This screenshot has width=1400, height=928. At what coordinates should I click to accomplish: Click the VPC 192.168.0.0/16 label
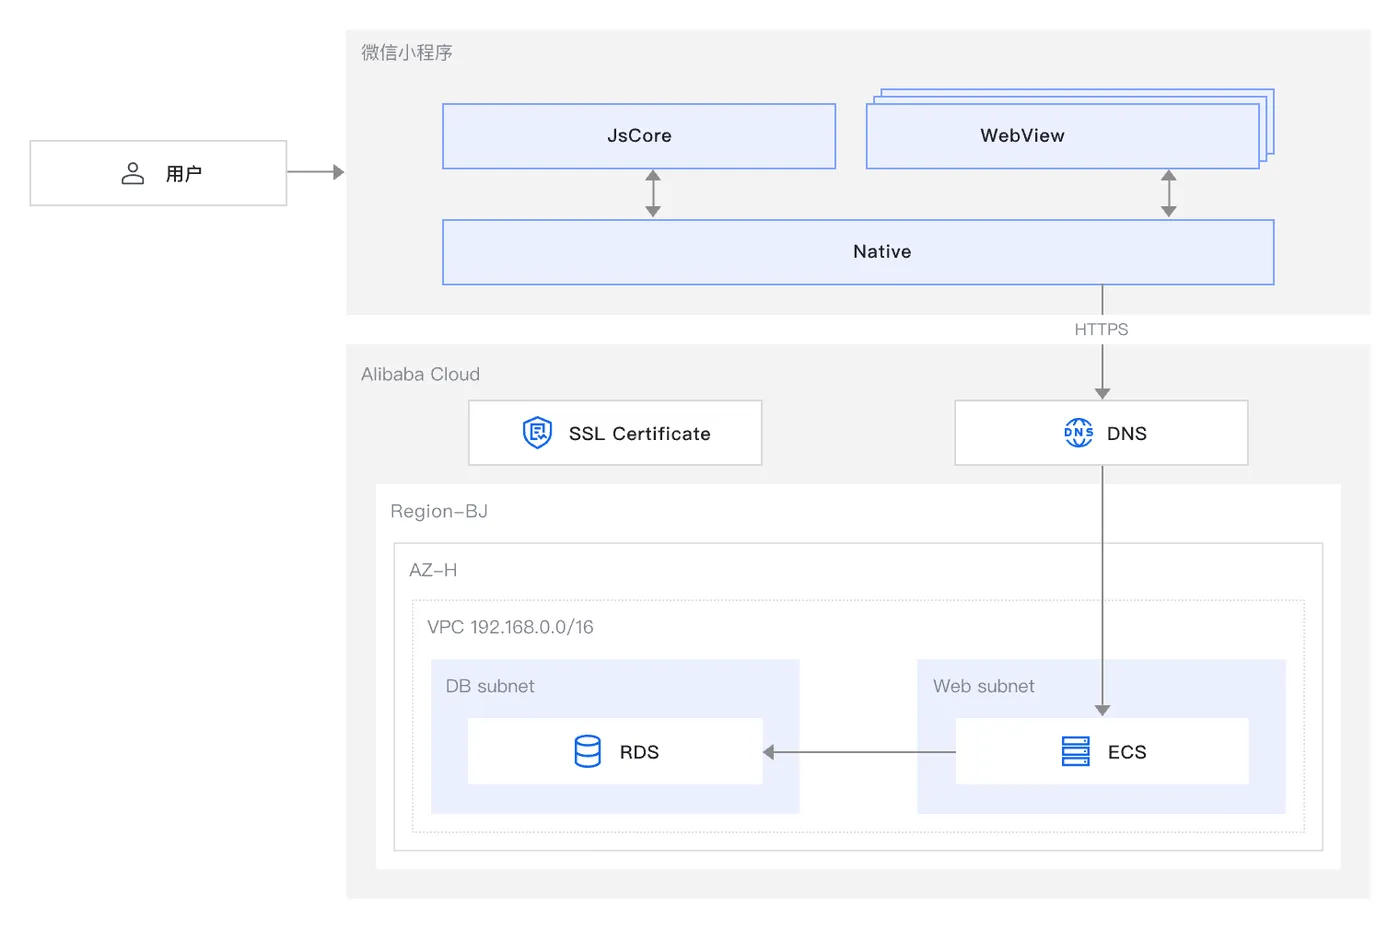click(510, 627)
